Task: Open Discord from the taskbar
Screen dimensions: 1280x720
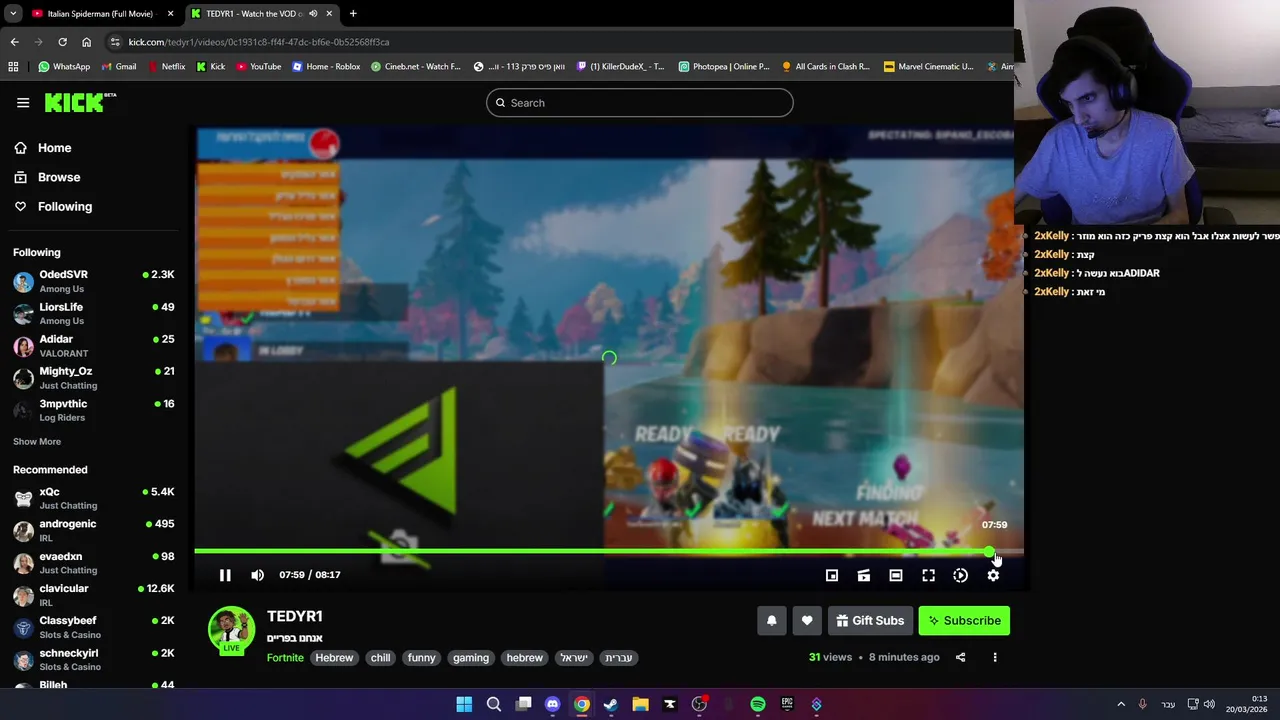Action: (552, 704)
